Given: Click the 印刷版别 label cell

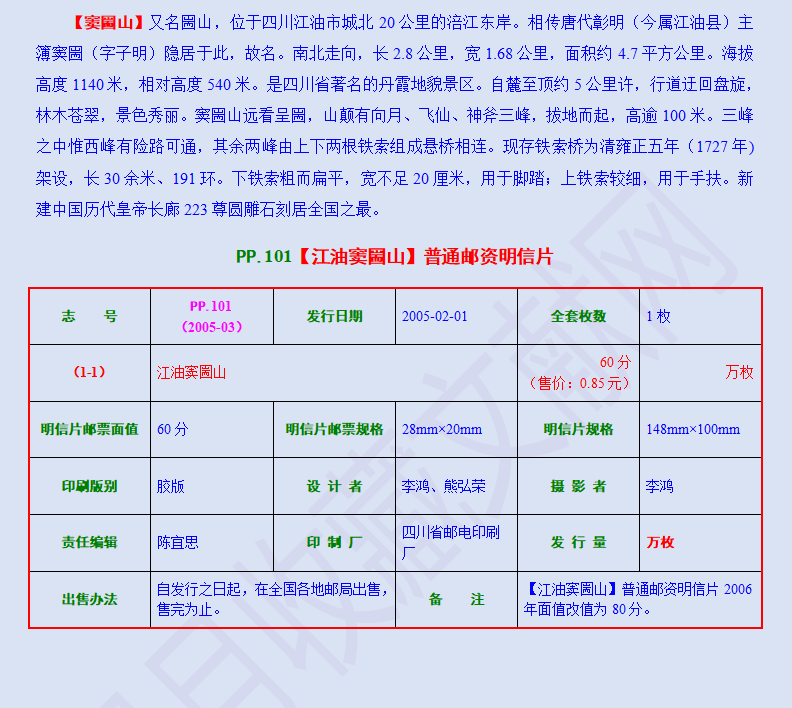Looking at the screenshot, I should point(90,486).
